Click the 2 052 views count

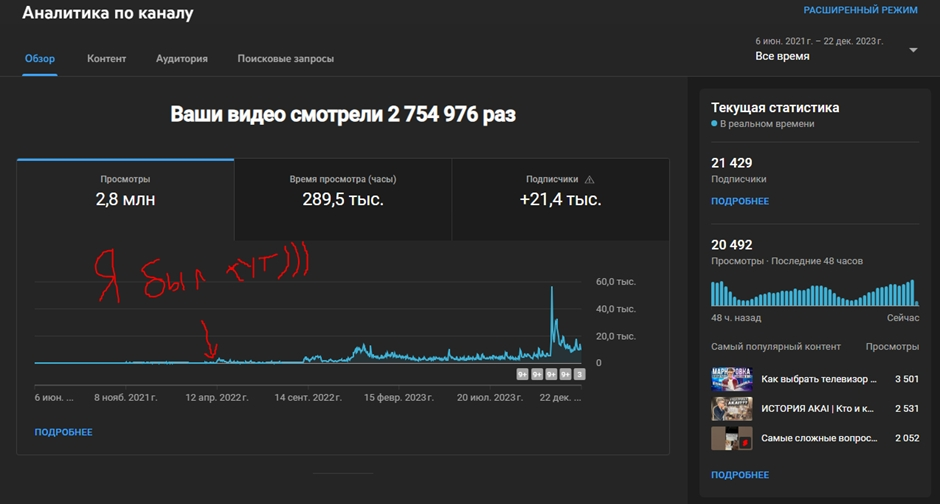tap(906, 438)
